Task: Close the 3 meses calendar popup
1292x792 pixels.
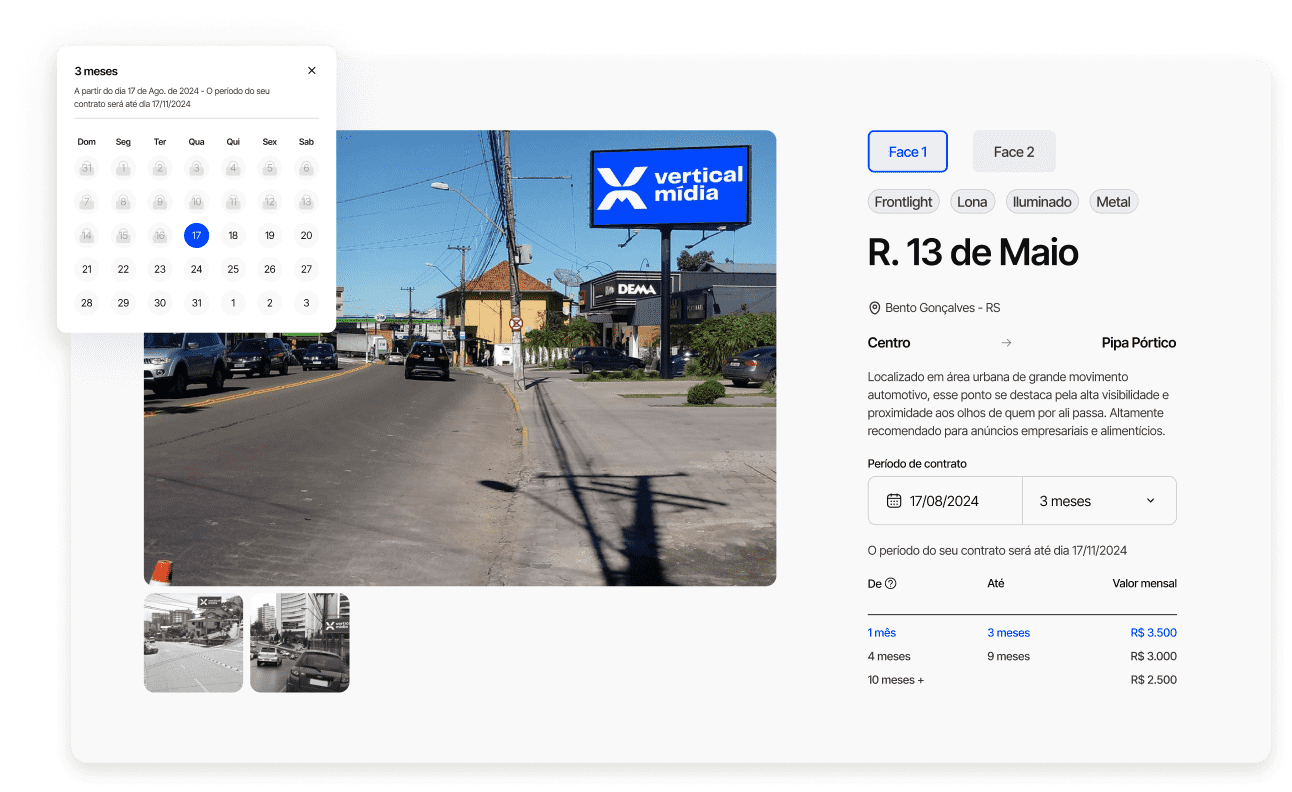Action: (x=312, y=71)
